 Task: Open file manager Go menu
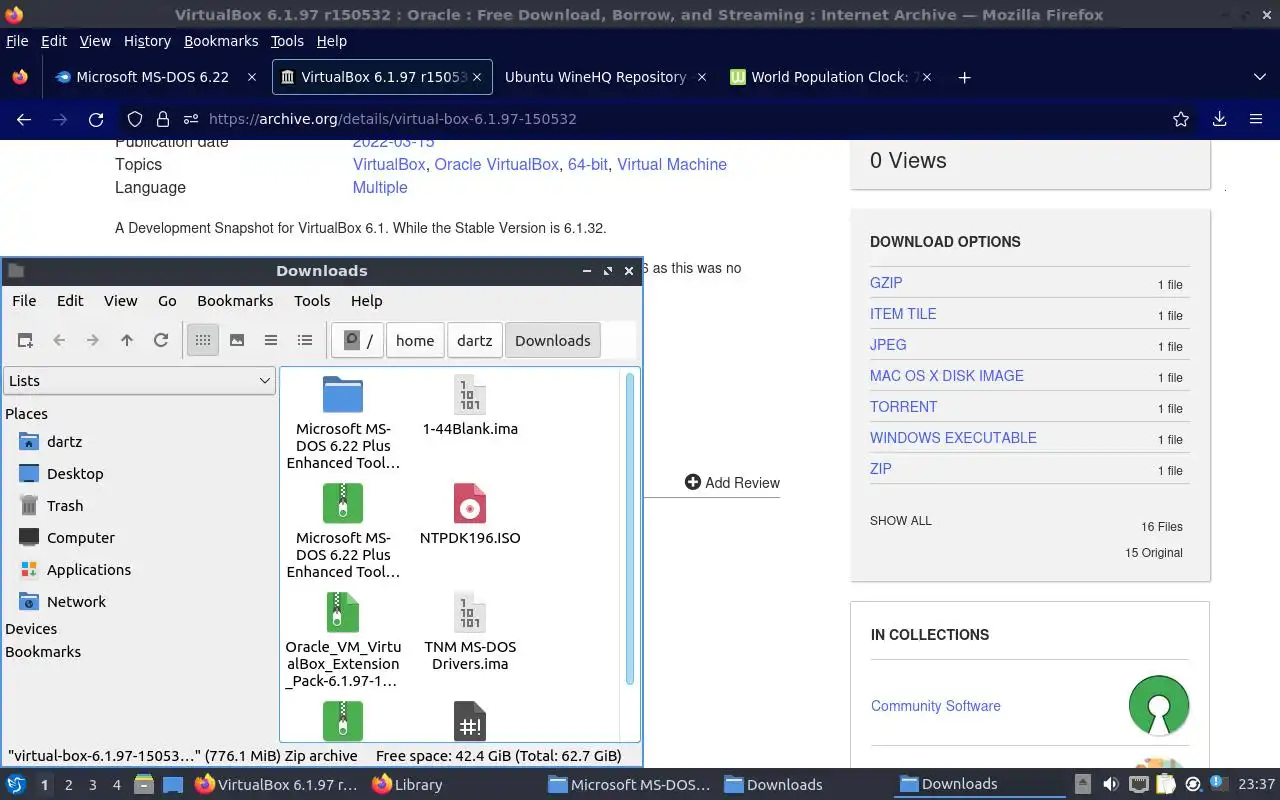point(167,300)
